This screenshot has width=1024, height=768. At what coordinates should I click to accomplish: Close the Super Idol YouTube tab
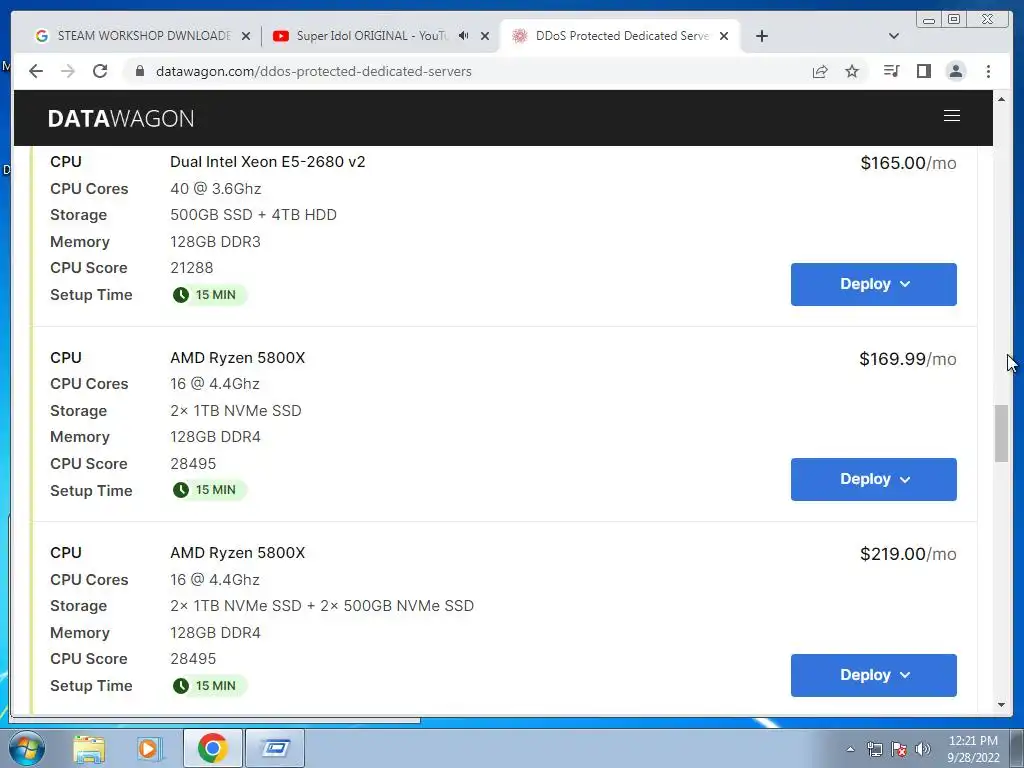(485, 36)
